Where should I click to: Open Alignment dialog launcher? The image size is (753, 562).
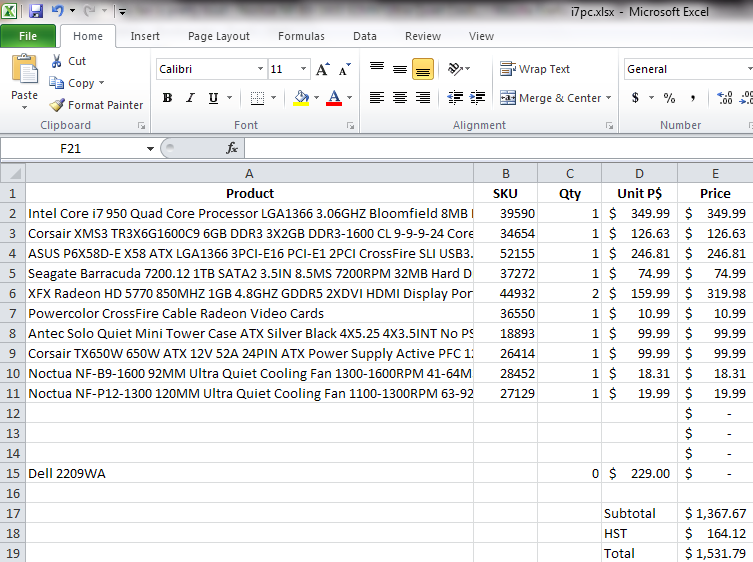[x=609, y=125]
